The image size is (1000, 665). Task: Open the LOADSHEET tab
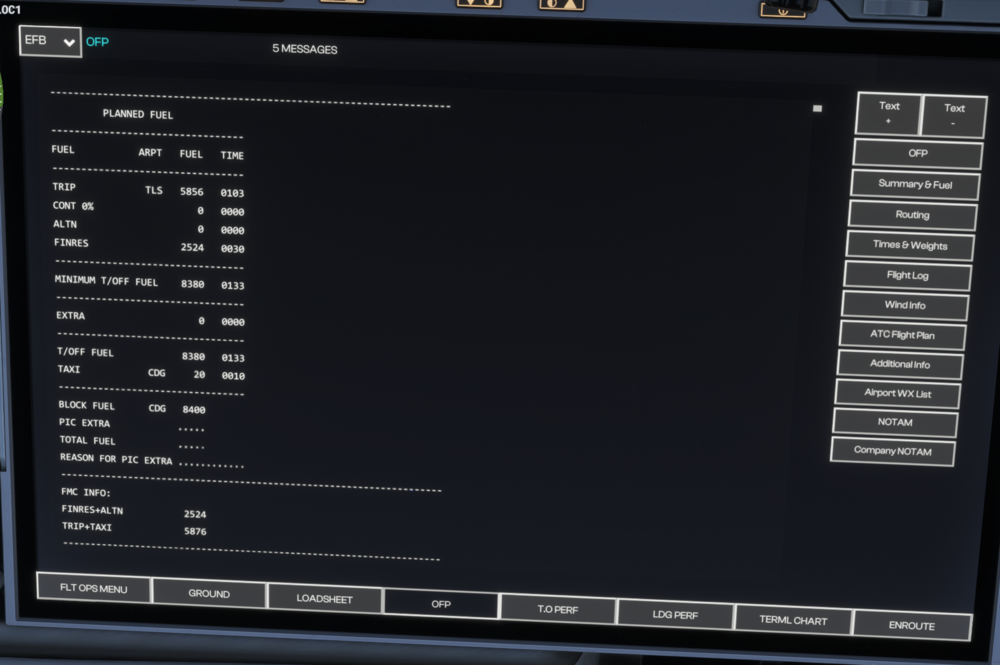(325, 599)
